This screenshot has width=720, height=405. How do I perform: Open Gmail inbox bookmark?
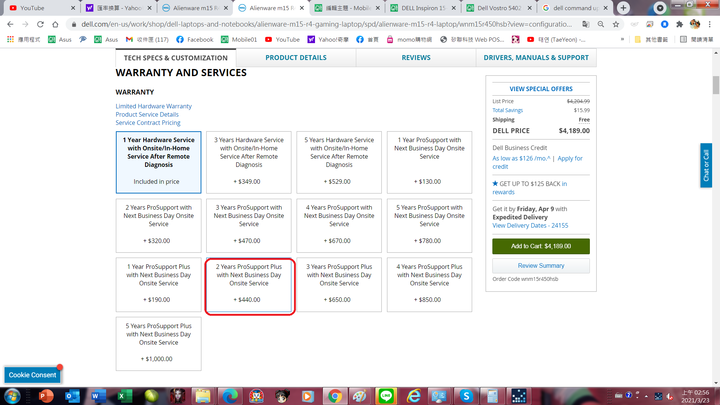click(x=147, y=39)
